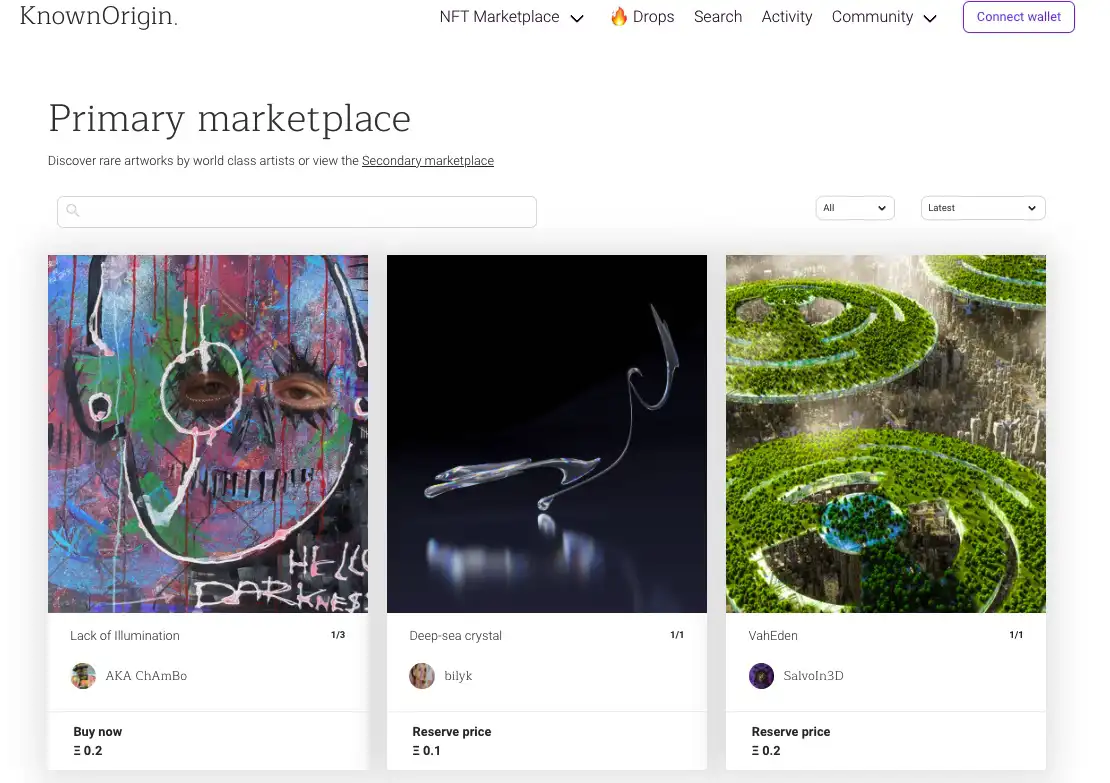Focus the artwork search field
This screenshot has width=1110, height=783.
coord(297,212)
